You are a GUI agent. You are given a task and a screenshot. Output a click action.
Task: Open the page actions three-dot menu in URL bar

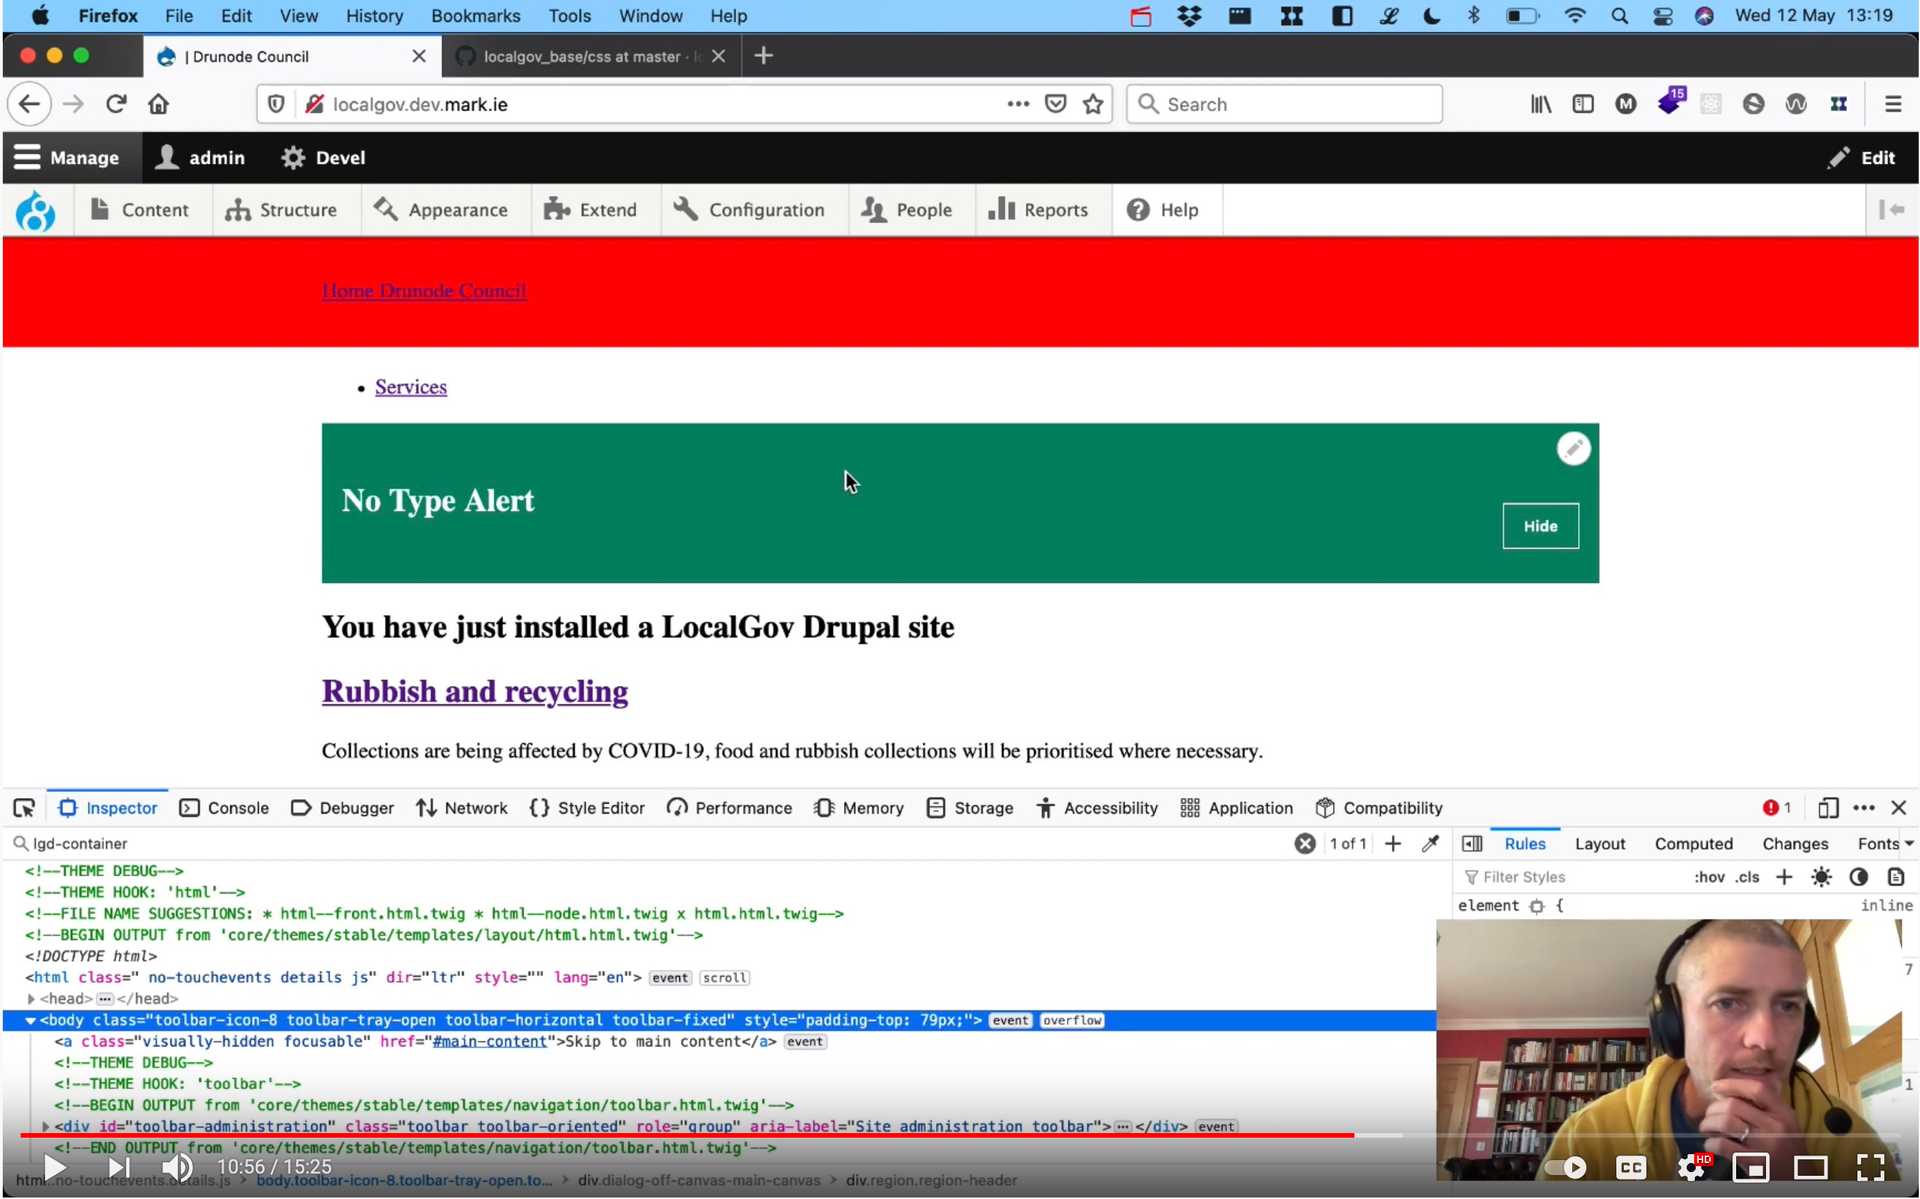pos(1018,104)
